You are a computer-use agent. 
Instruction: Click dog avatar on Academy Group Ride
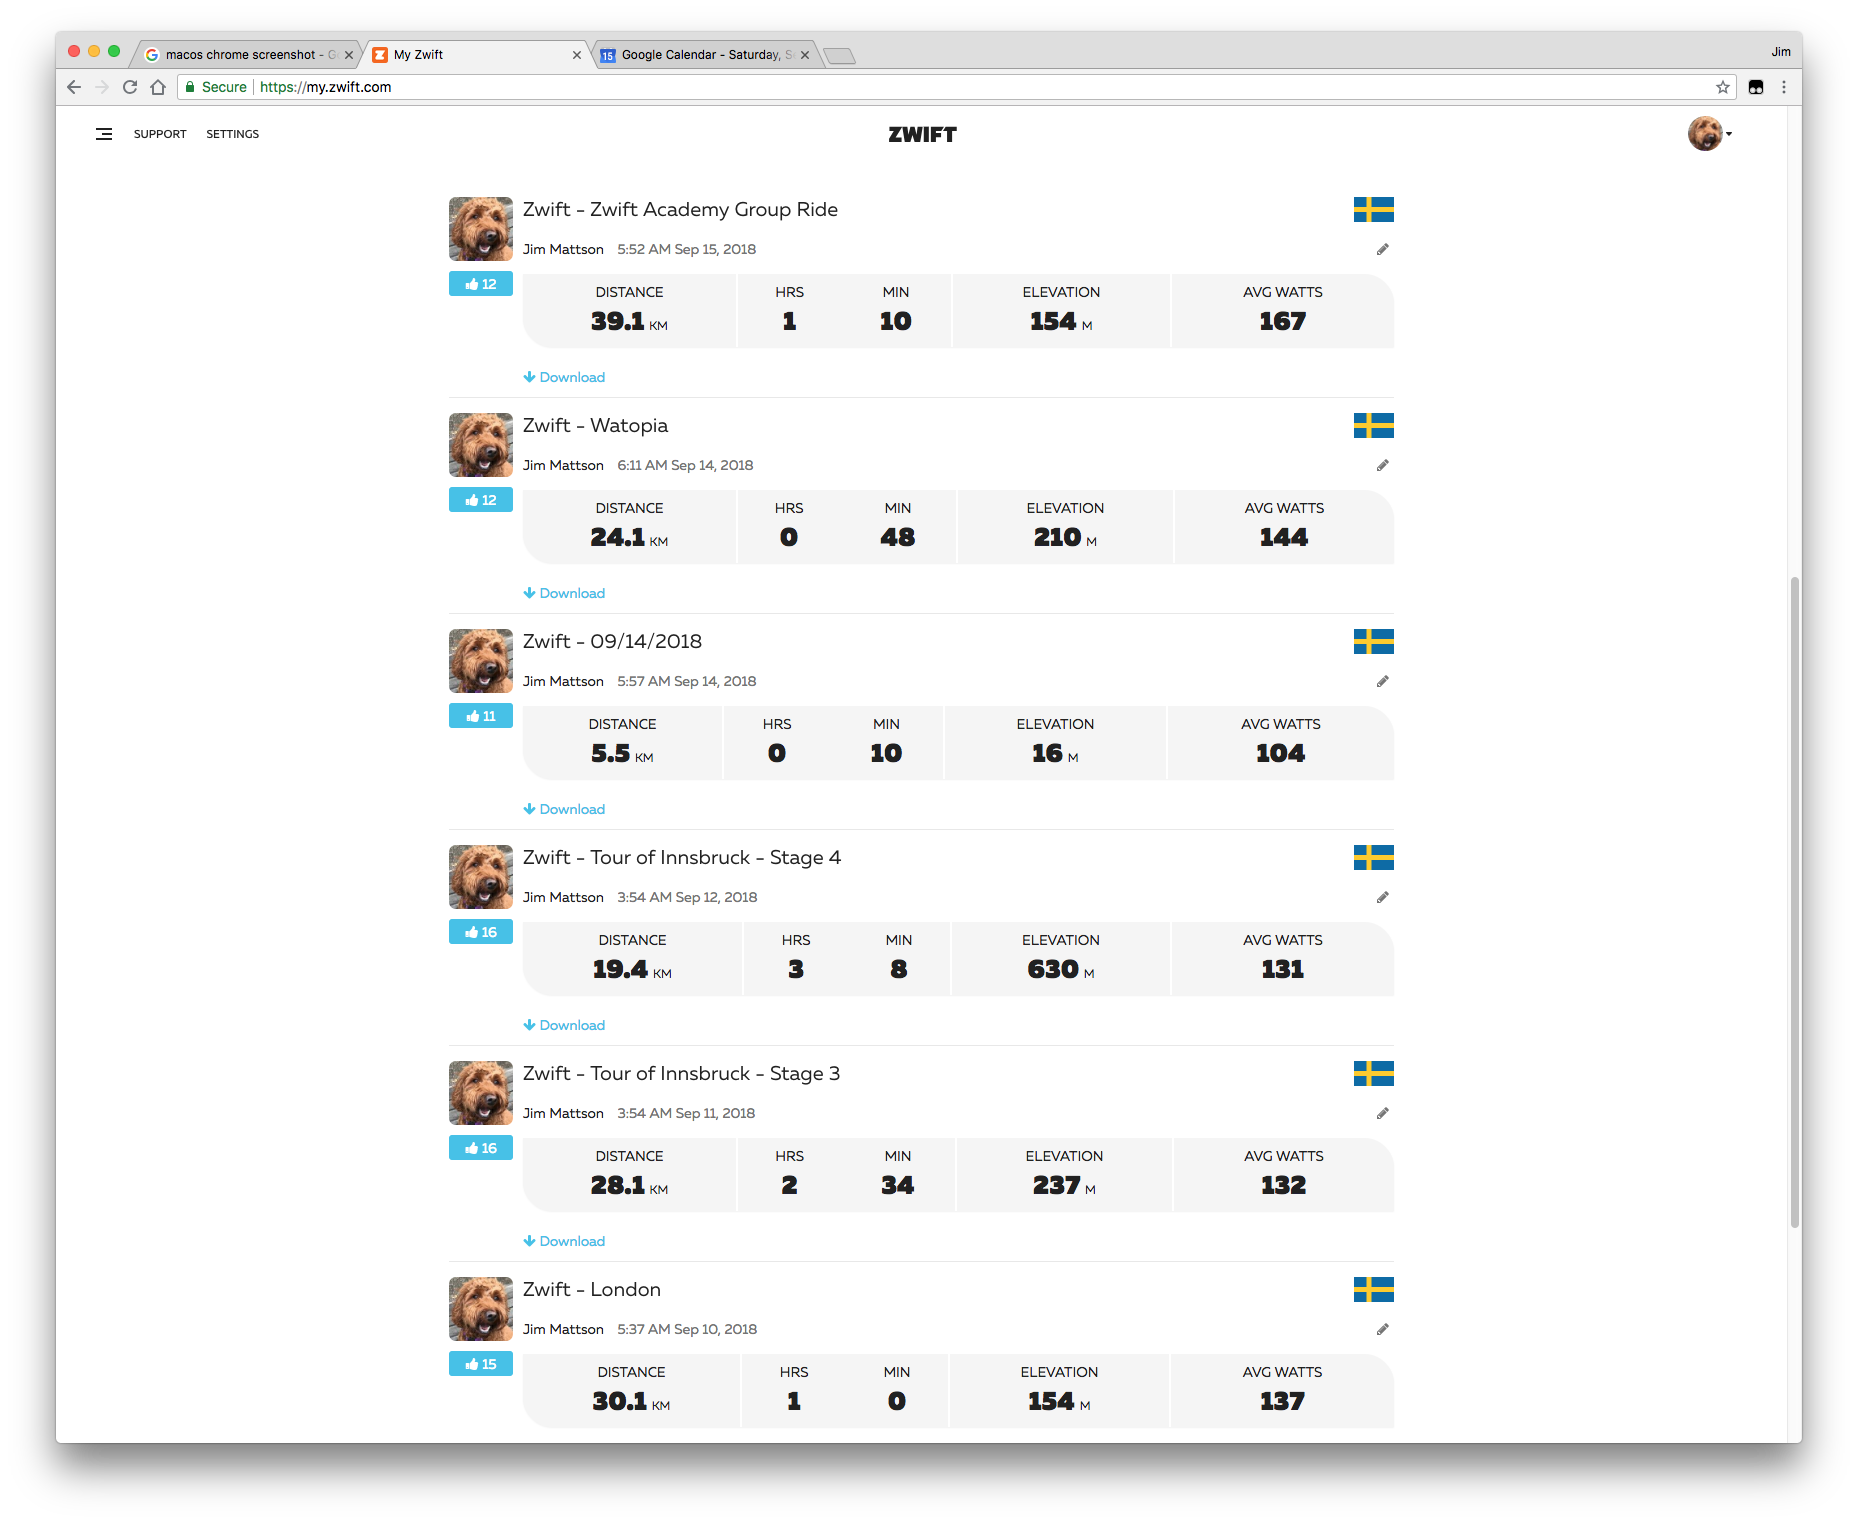481,229
